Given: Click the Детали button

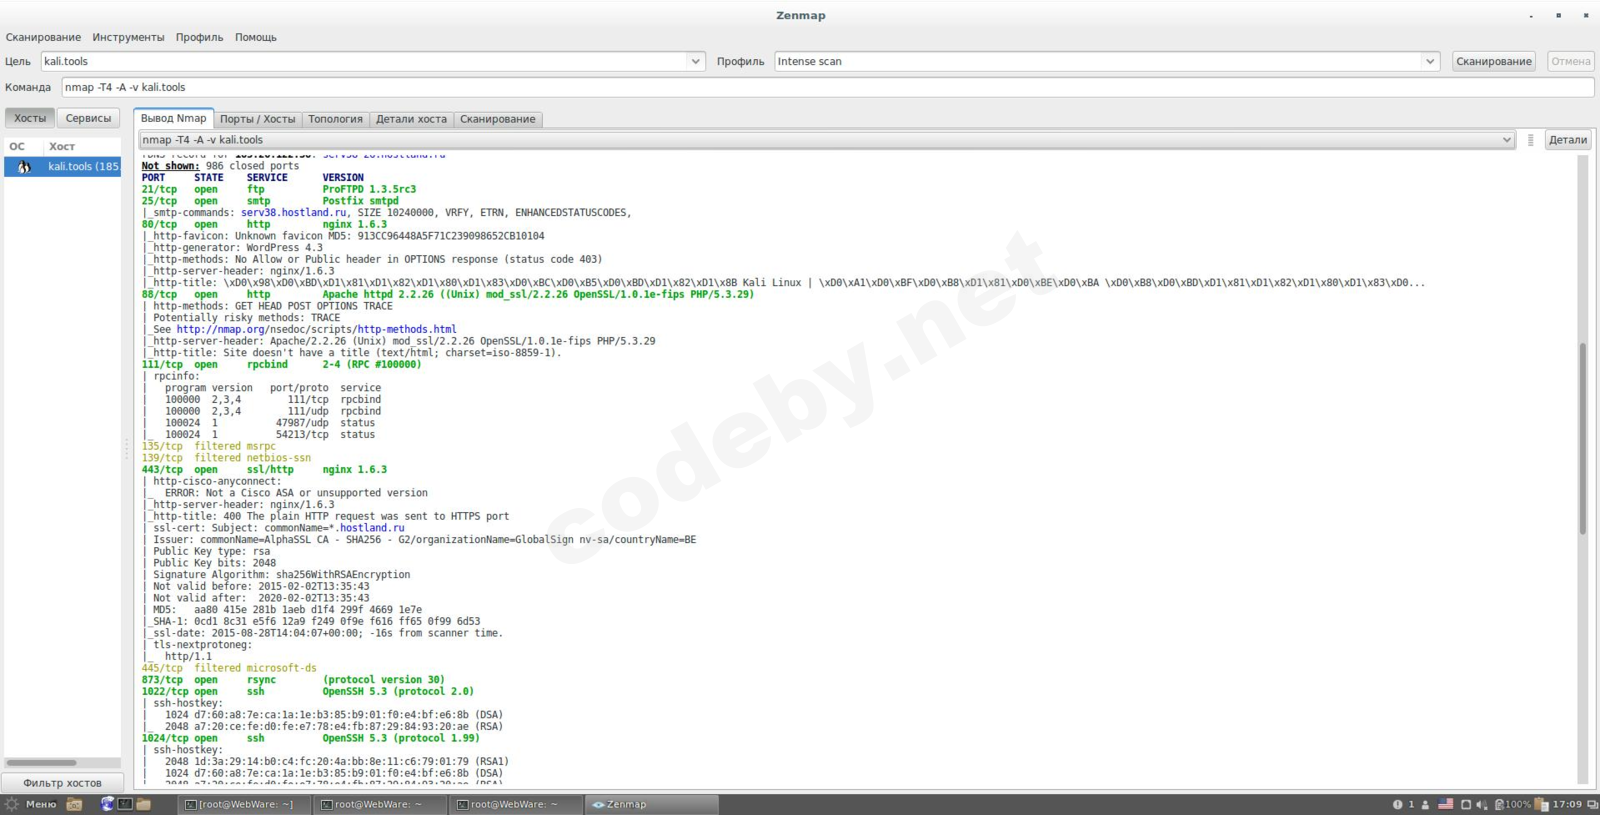Looking at the screenshot, I should 1568,140.
